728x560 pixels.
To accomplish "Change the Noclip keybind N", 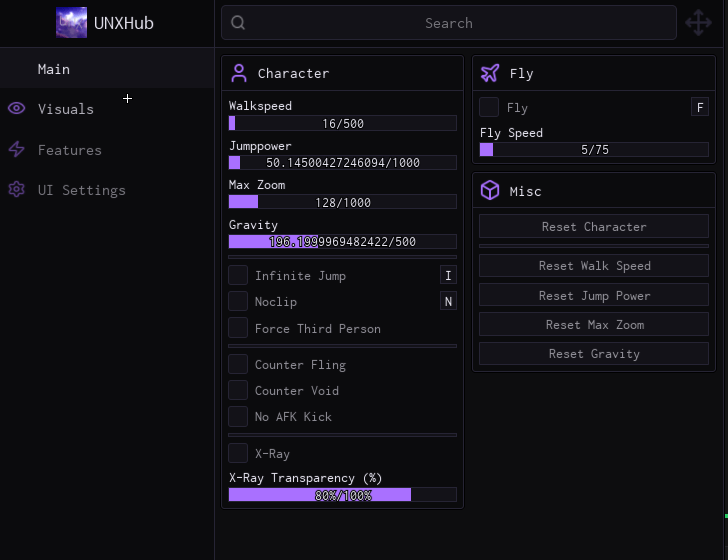I will pos(448,301).
